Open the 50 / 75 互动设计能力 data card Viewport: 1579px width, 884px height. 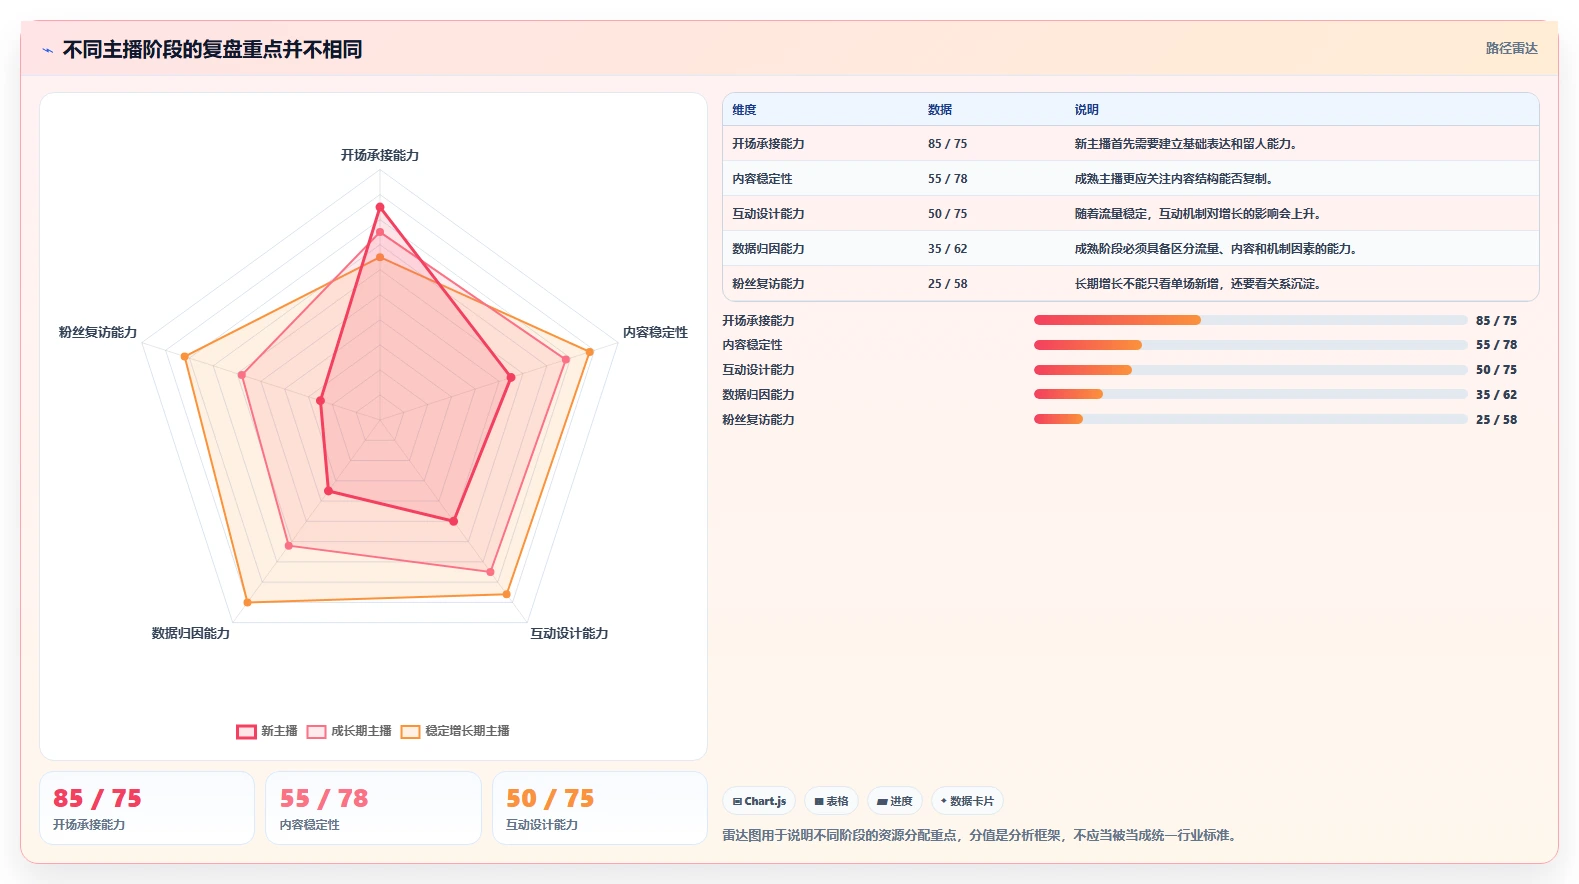(x=600, y=808)
